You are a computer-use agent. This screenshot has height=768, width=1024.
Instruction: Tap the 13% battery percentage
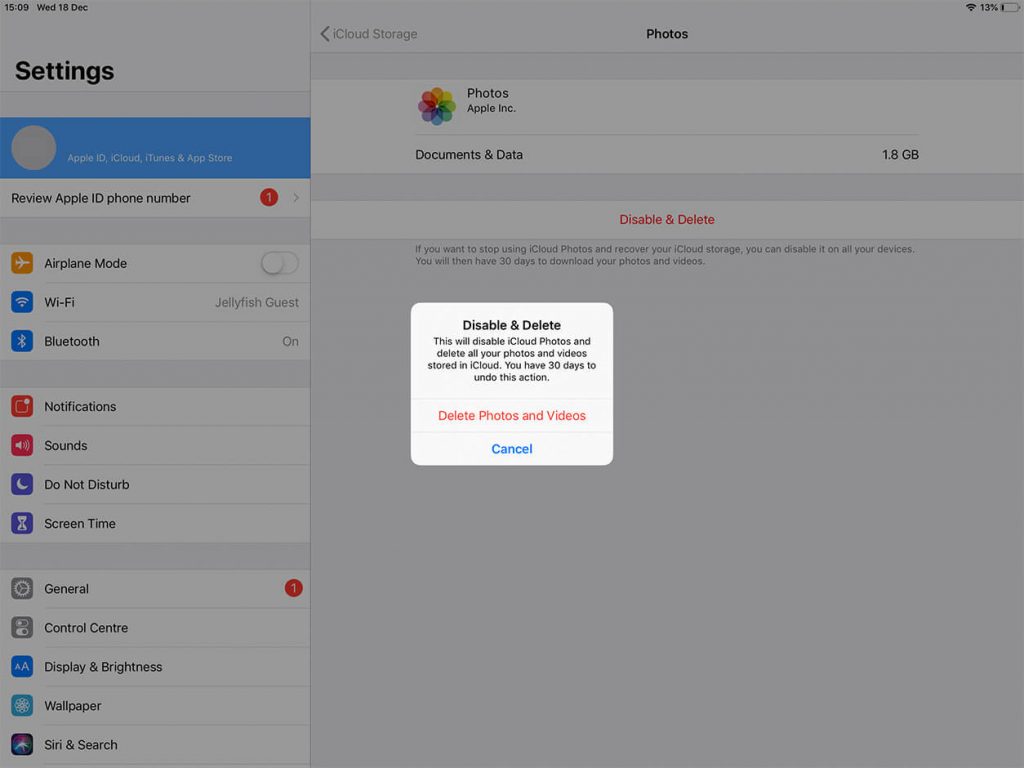coord(988,7)
